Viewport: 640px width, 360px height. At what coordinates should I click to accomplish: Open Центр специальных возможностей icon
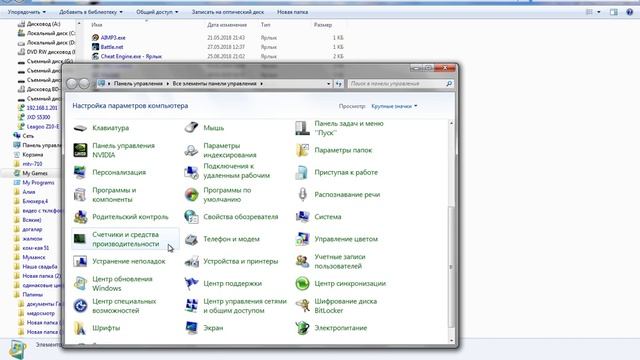tap(80, 306)
